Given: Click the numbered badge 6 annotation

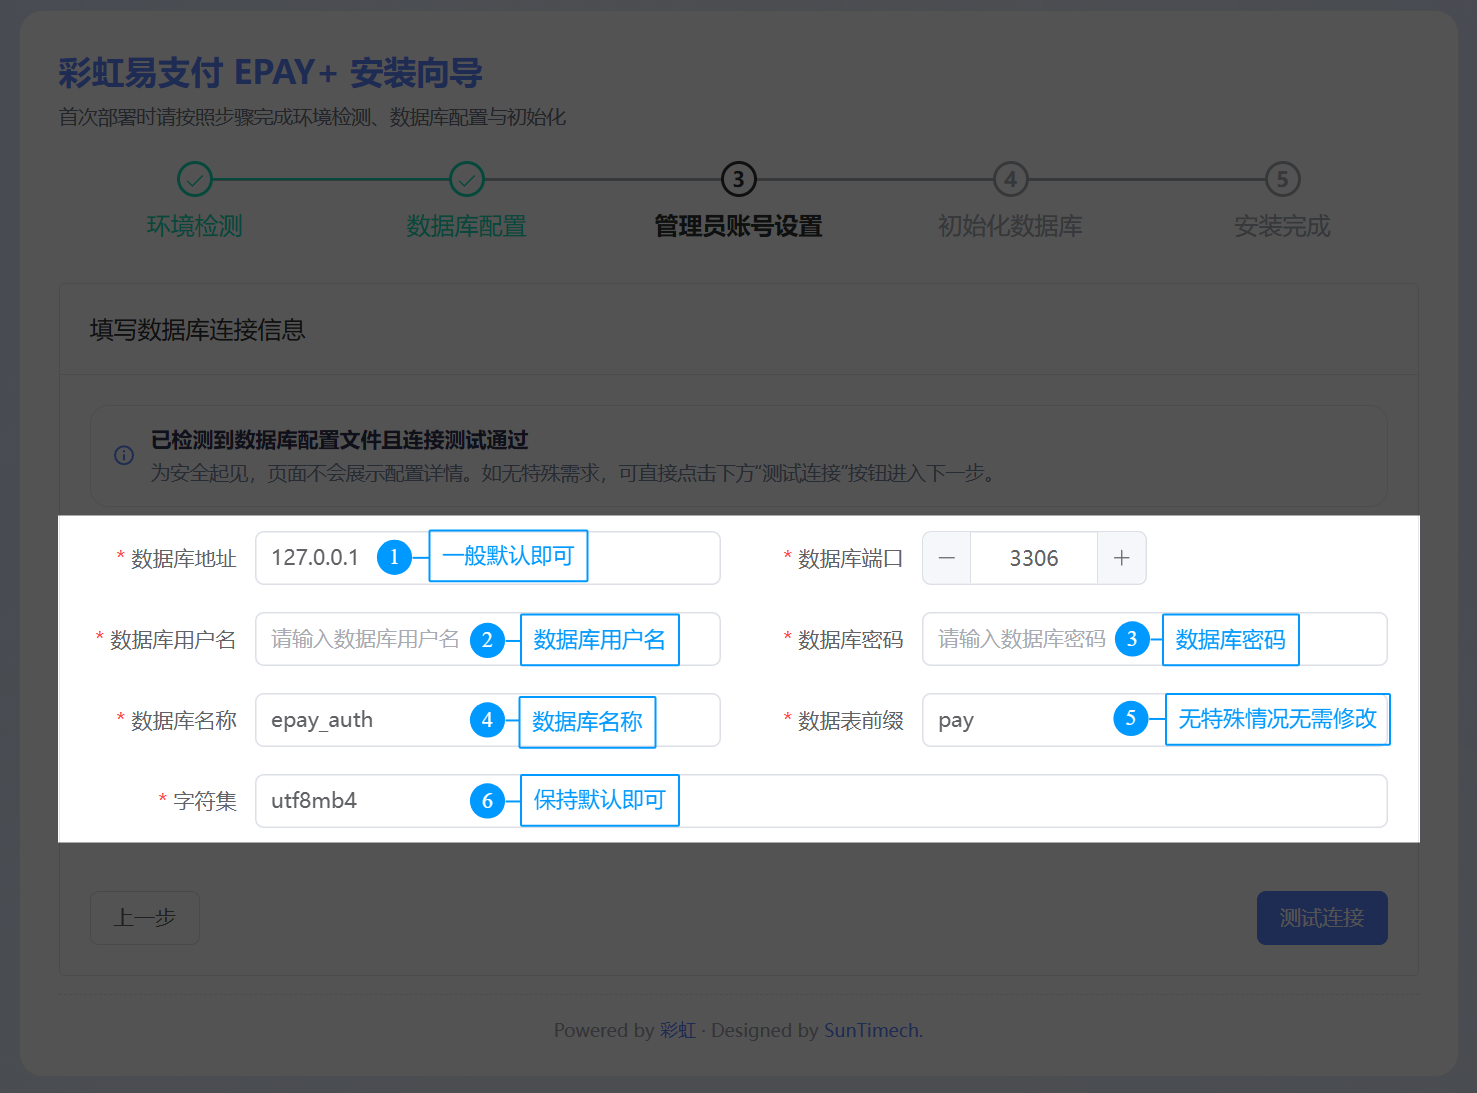Looking at the screenshot, I should [x=487, y=800].
